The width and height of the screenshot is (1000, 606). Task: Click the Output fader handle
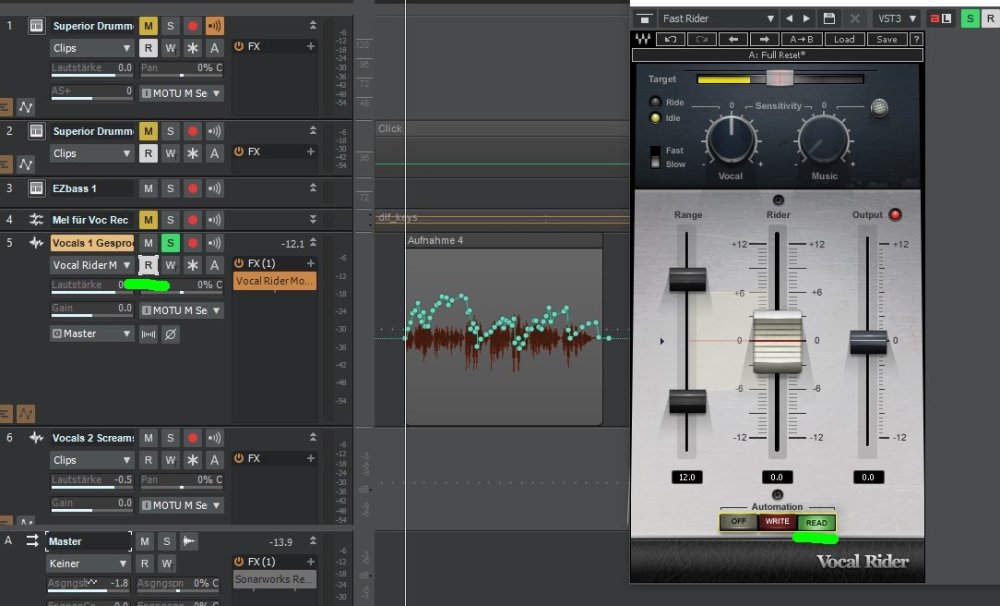click(x=868, y=343)
